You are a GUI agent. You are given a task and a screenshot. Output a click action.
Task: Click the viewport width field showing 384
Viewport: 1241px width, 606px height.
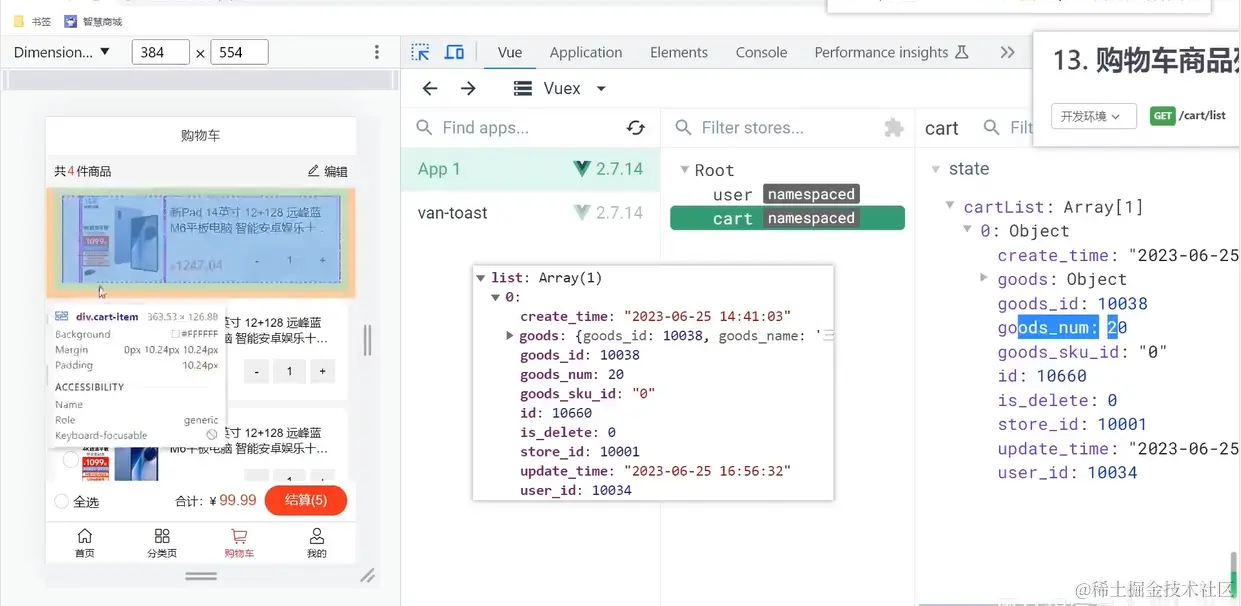160,52
